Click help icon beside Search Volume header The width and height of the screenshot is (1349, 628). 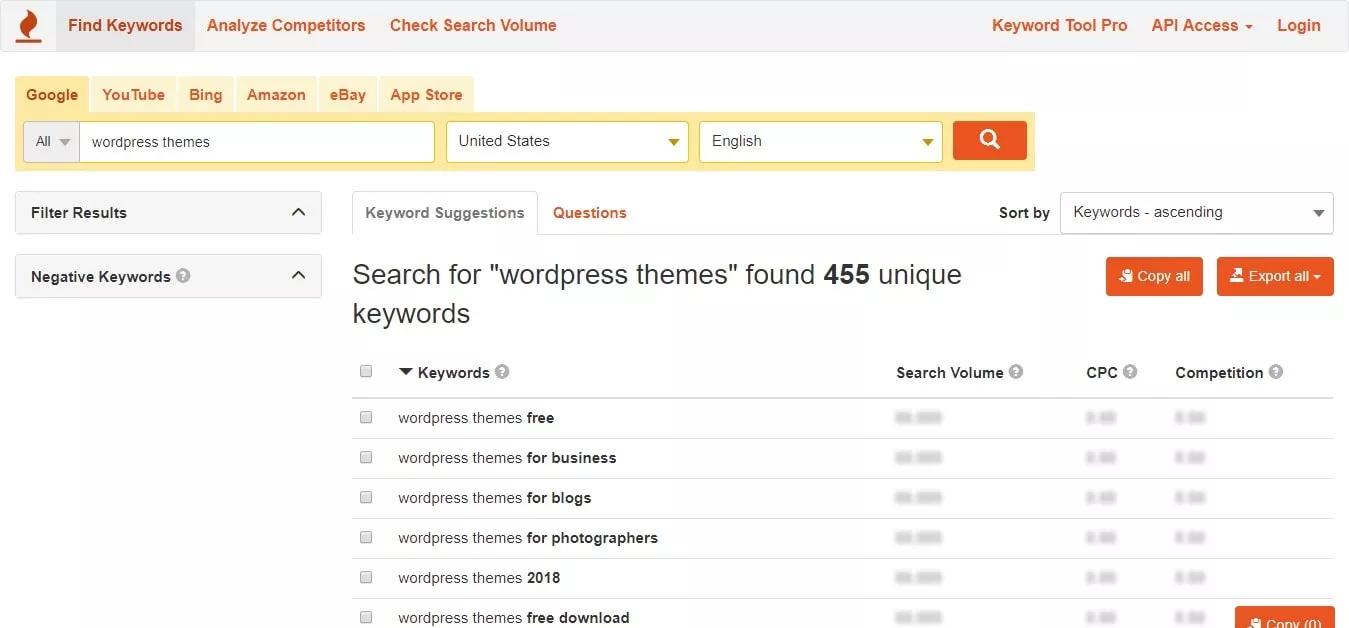(x=1016, y=372)
